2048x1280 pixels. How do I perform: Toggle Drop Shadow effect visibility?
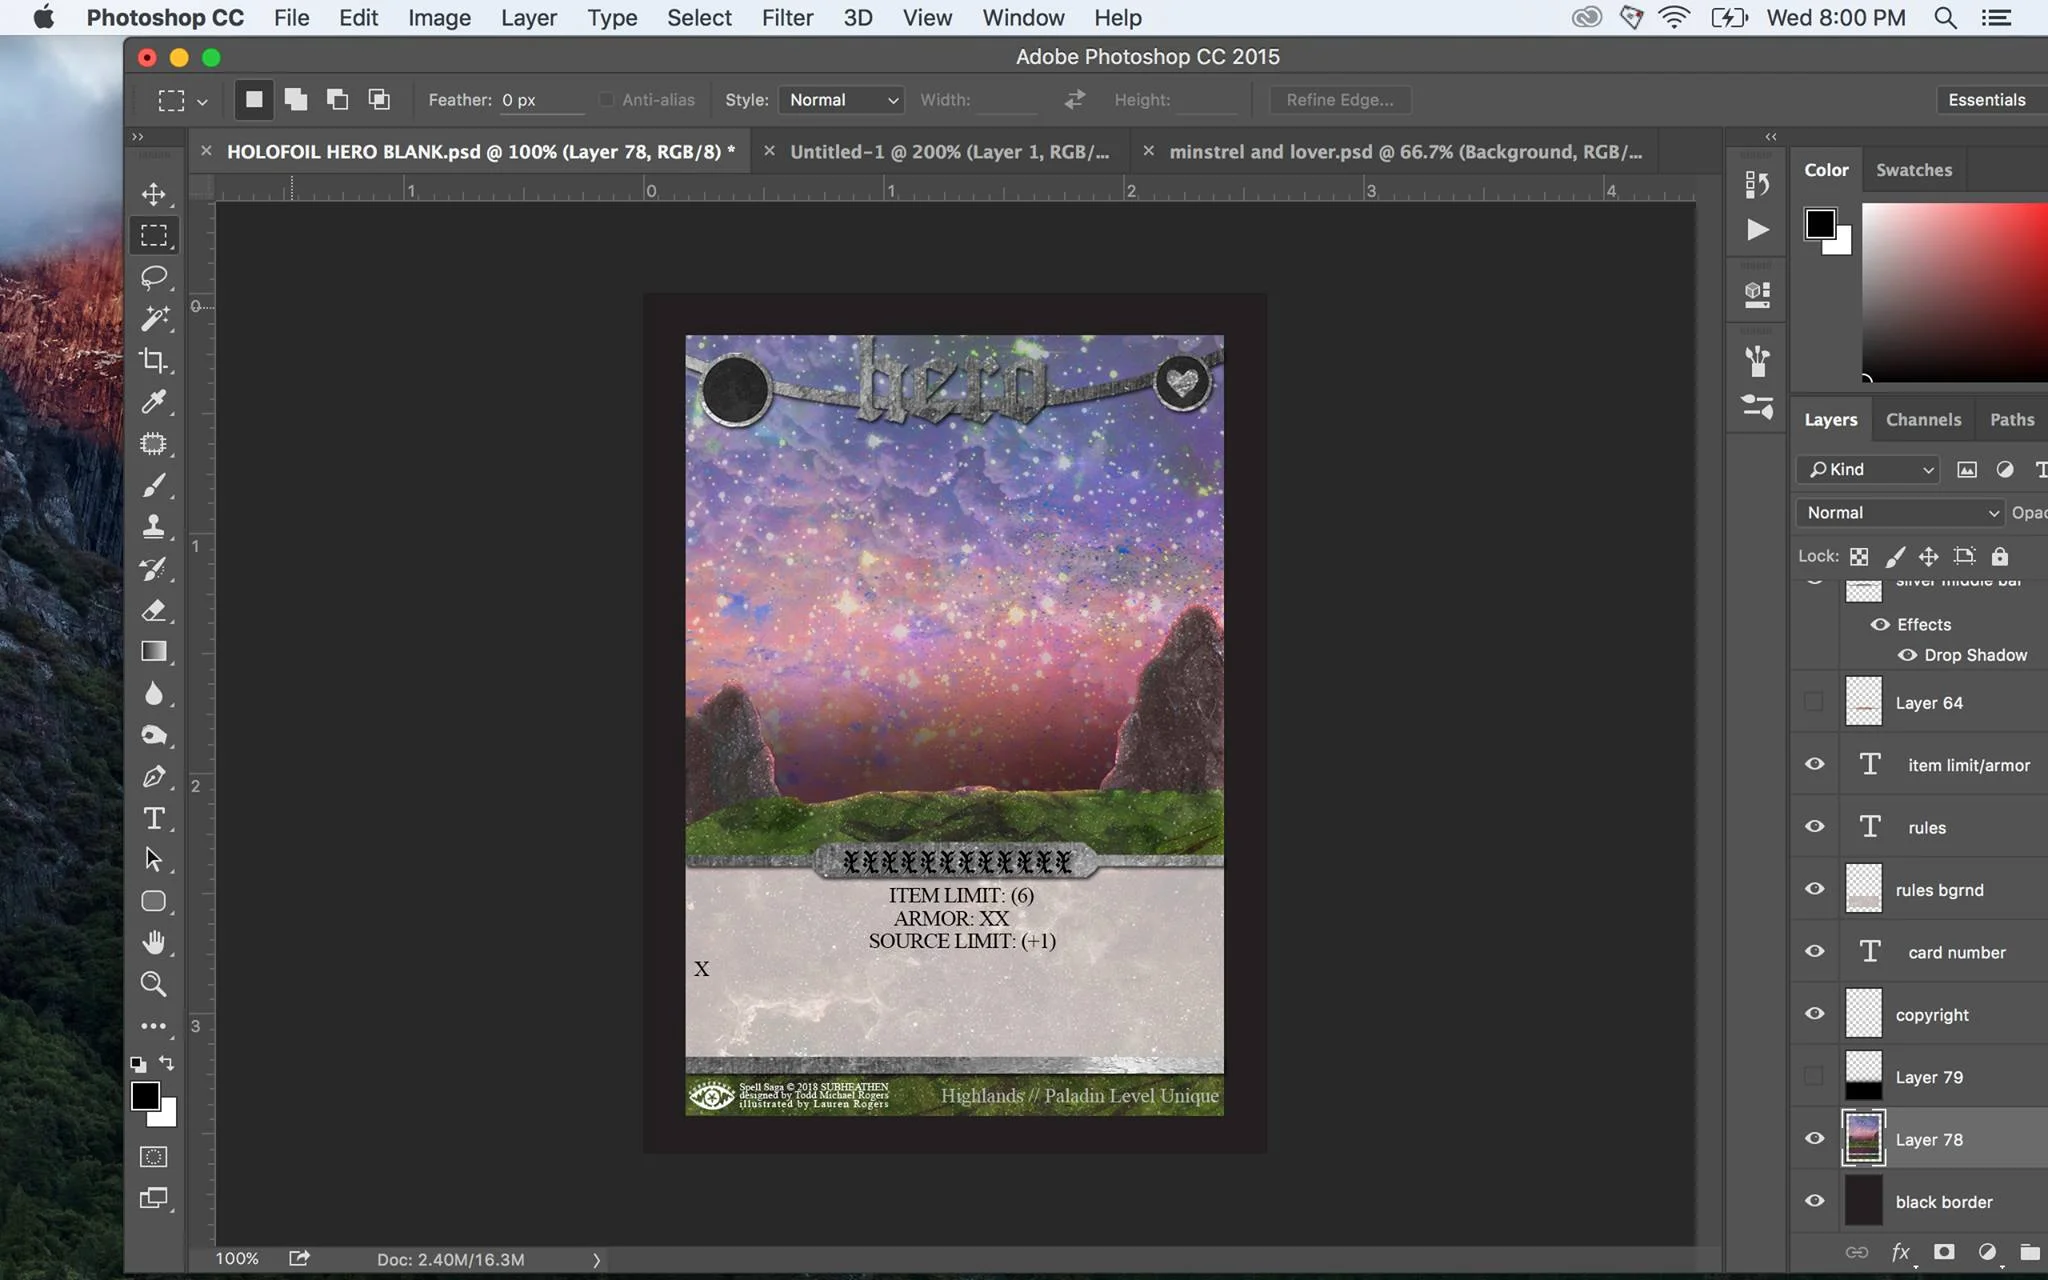1907,655
